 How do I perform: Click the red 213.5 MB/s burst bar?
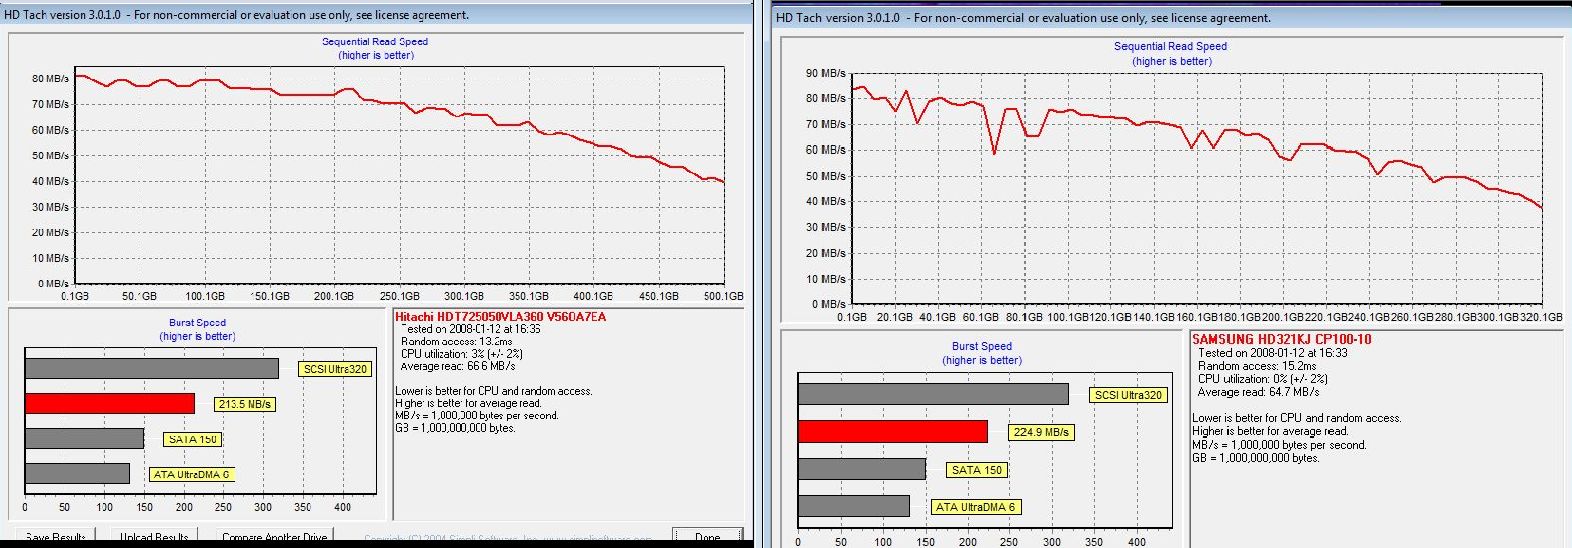coord(110,404)
